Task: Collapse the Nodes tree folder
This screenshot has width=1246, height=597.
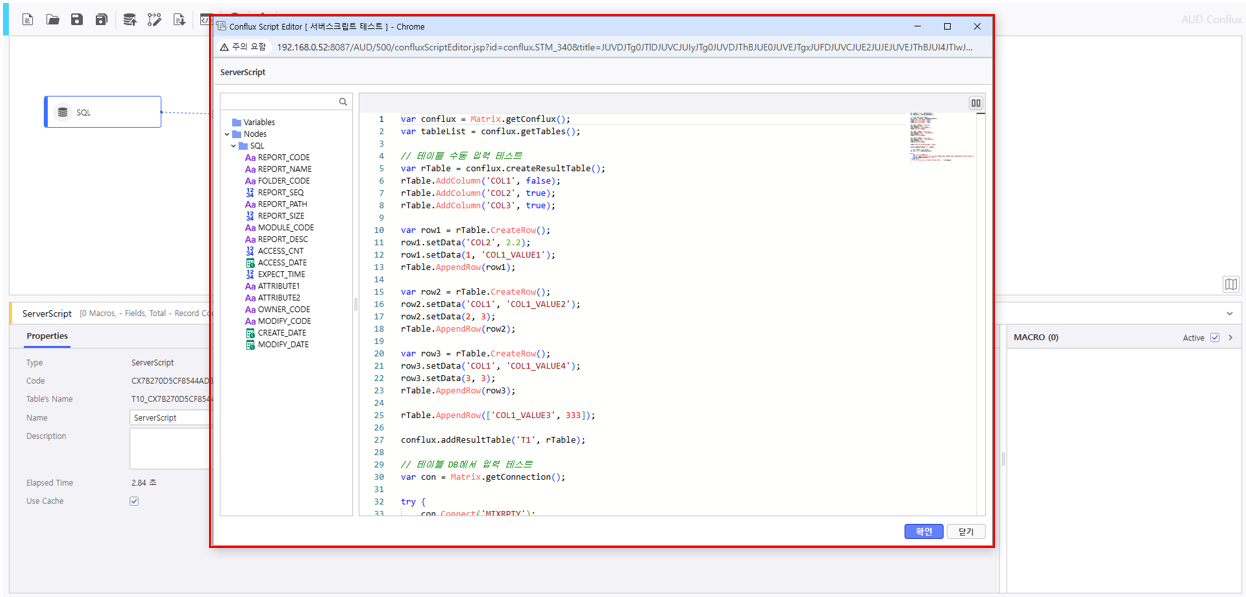Action: [226, 134]
